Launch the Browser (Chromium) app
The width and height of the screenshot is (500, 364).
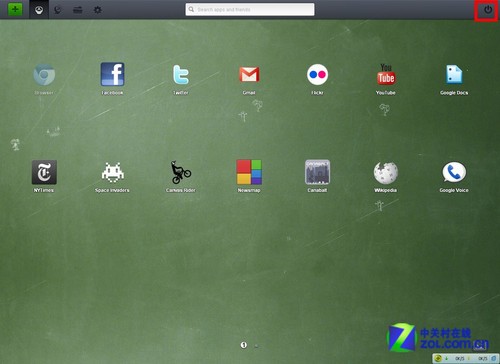(44, 75)
